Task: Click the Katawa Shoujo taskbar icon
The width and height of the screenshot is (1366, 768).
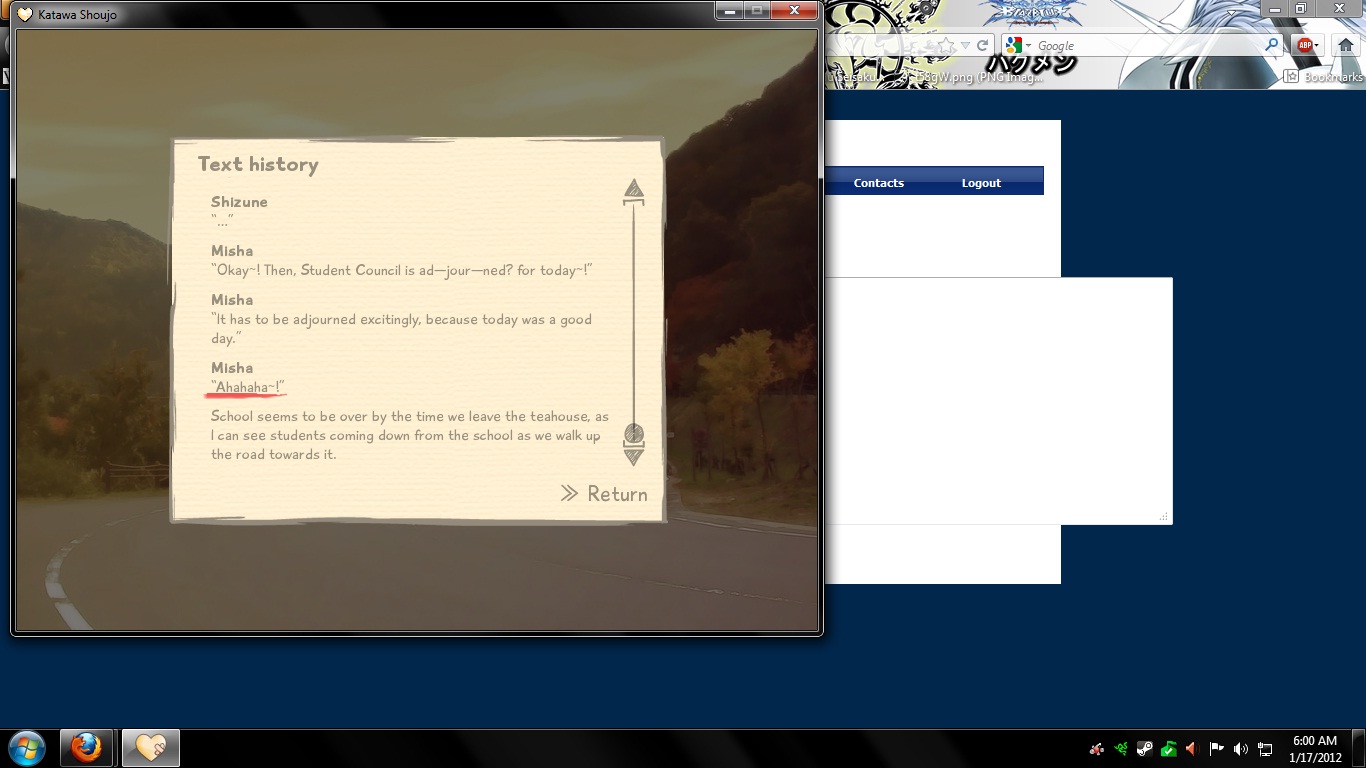Action: click(x=150, y=748)
